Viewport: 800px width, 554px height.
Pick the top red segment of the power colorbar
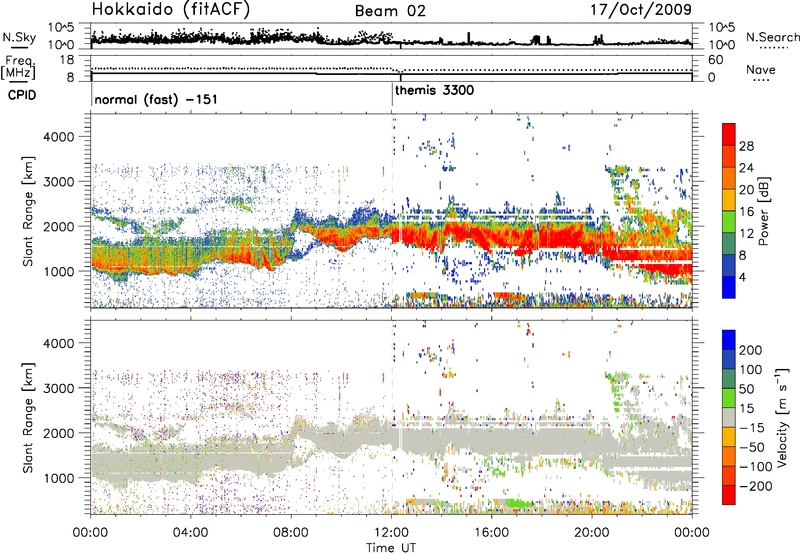(729, 134)
